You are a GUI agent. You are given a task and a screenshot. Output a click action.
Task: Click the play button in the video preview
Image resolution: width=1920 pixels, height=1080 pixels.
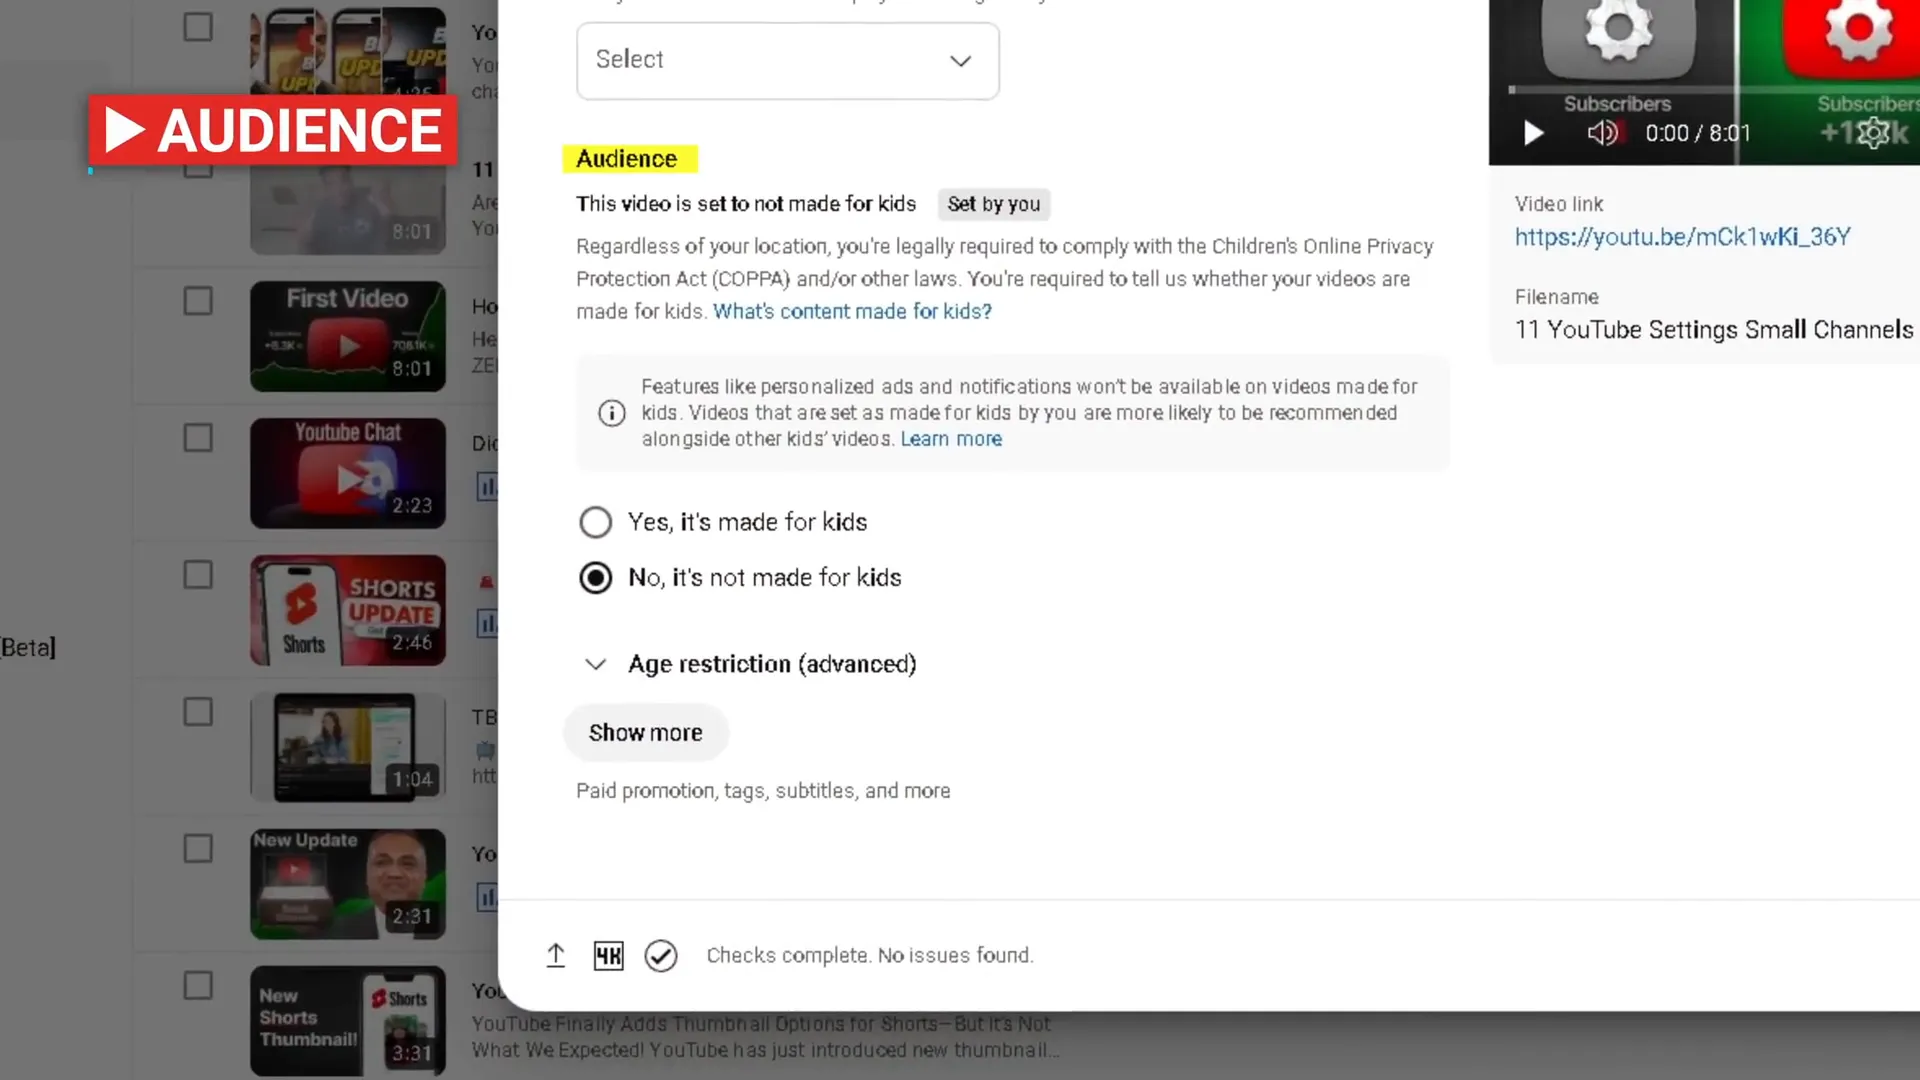(x=1532, y=133)
